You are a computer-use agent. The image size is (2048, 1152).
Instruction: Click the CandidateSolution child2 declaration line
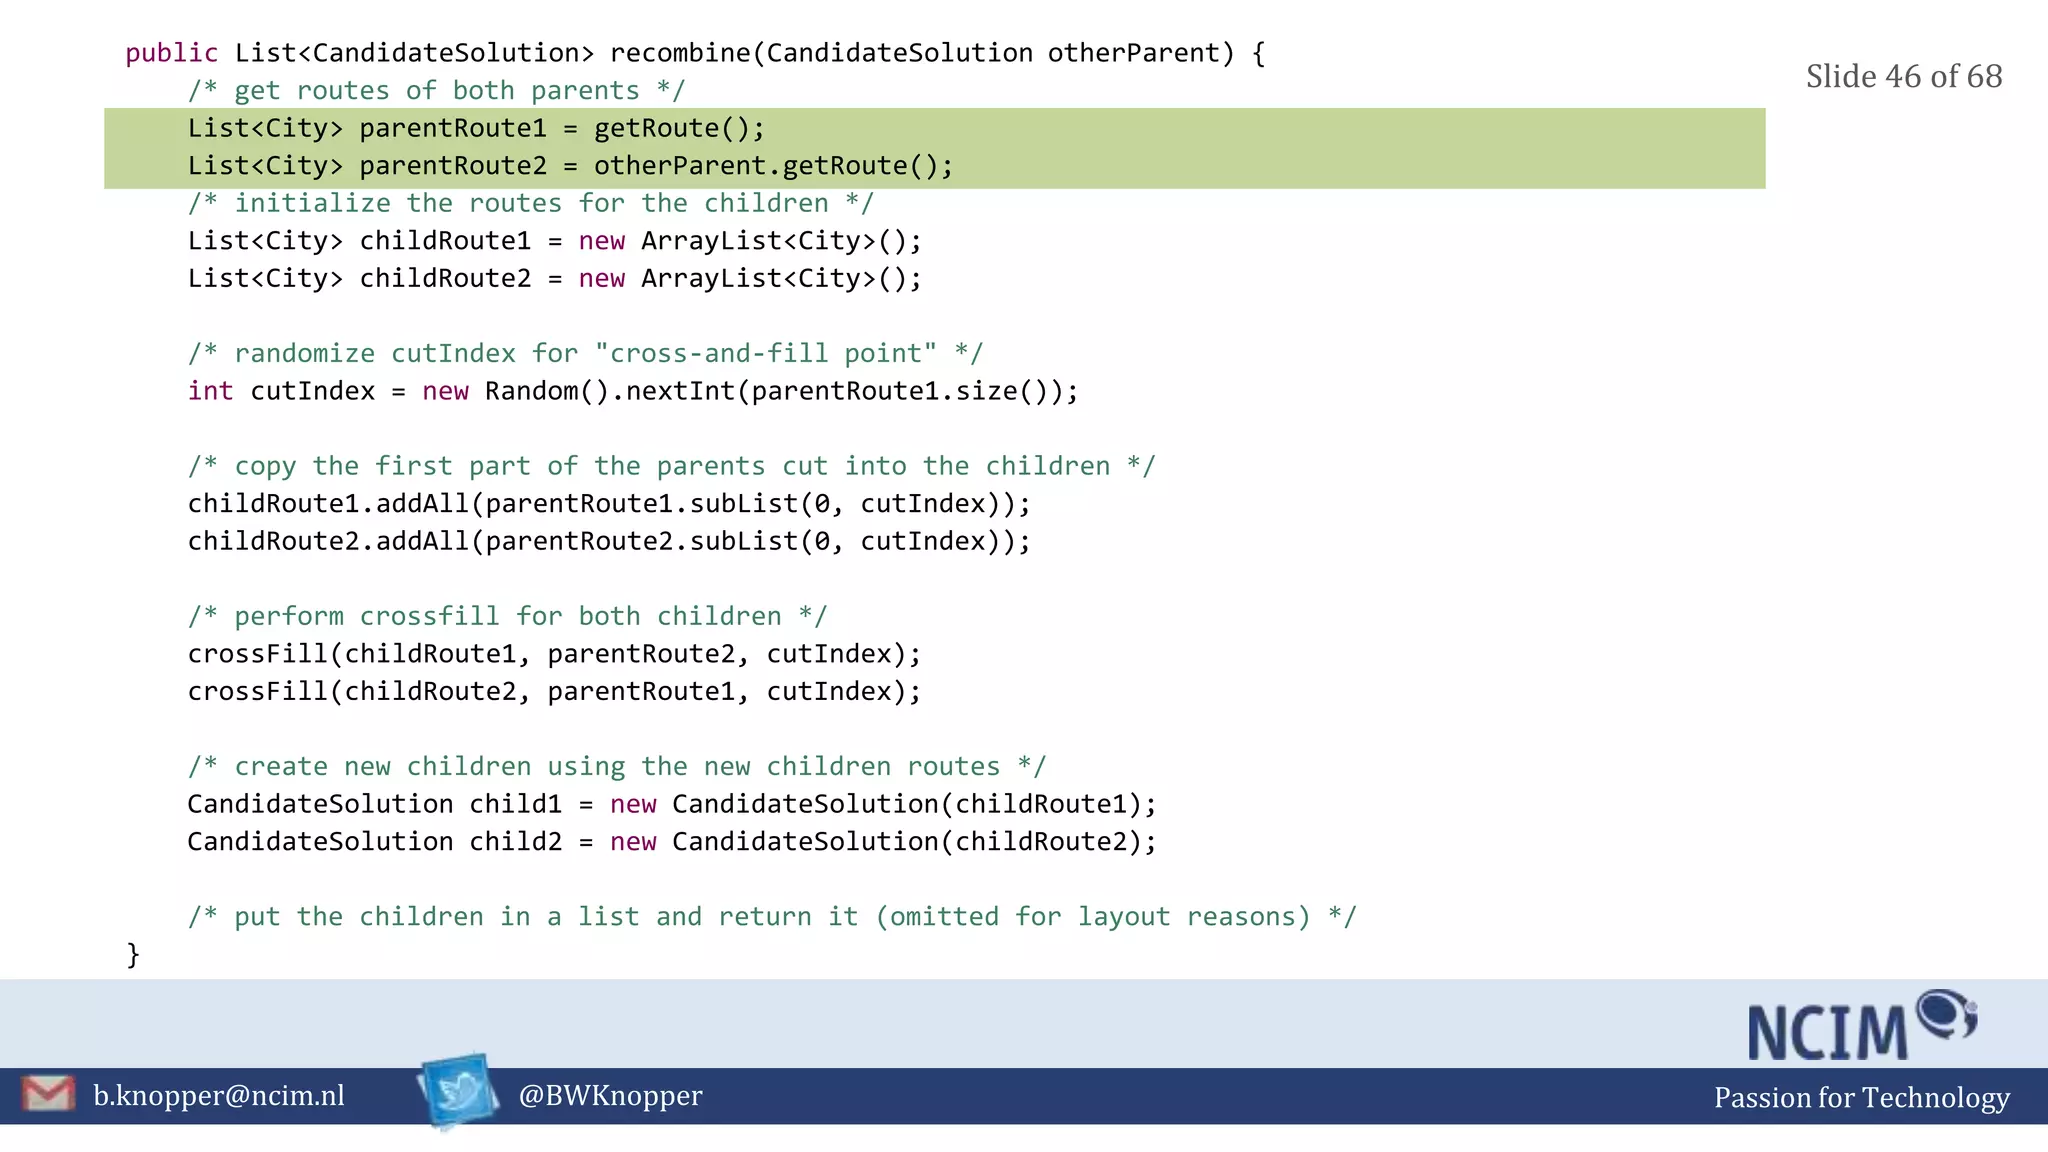671,842
